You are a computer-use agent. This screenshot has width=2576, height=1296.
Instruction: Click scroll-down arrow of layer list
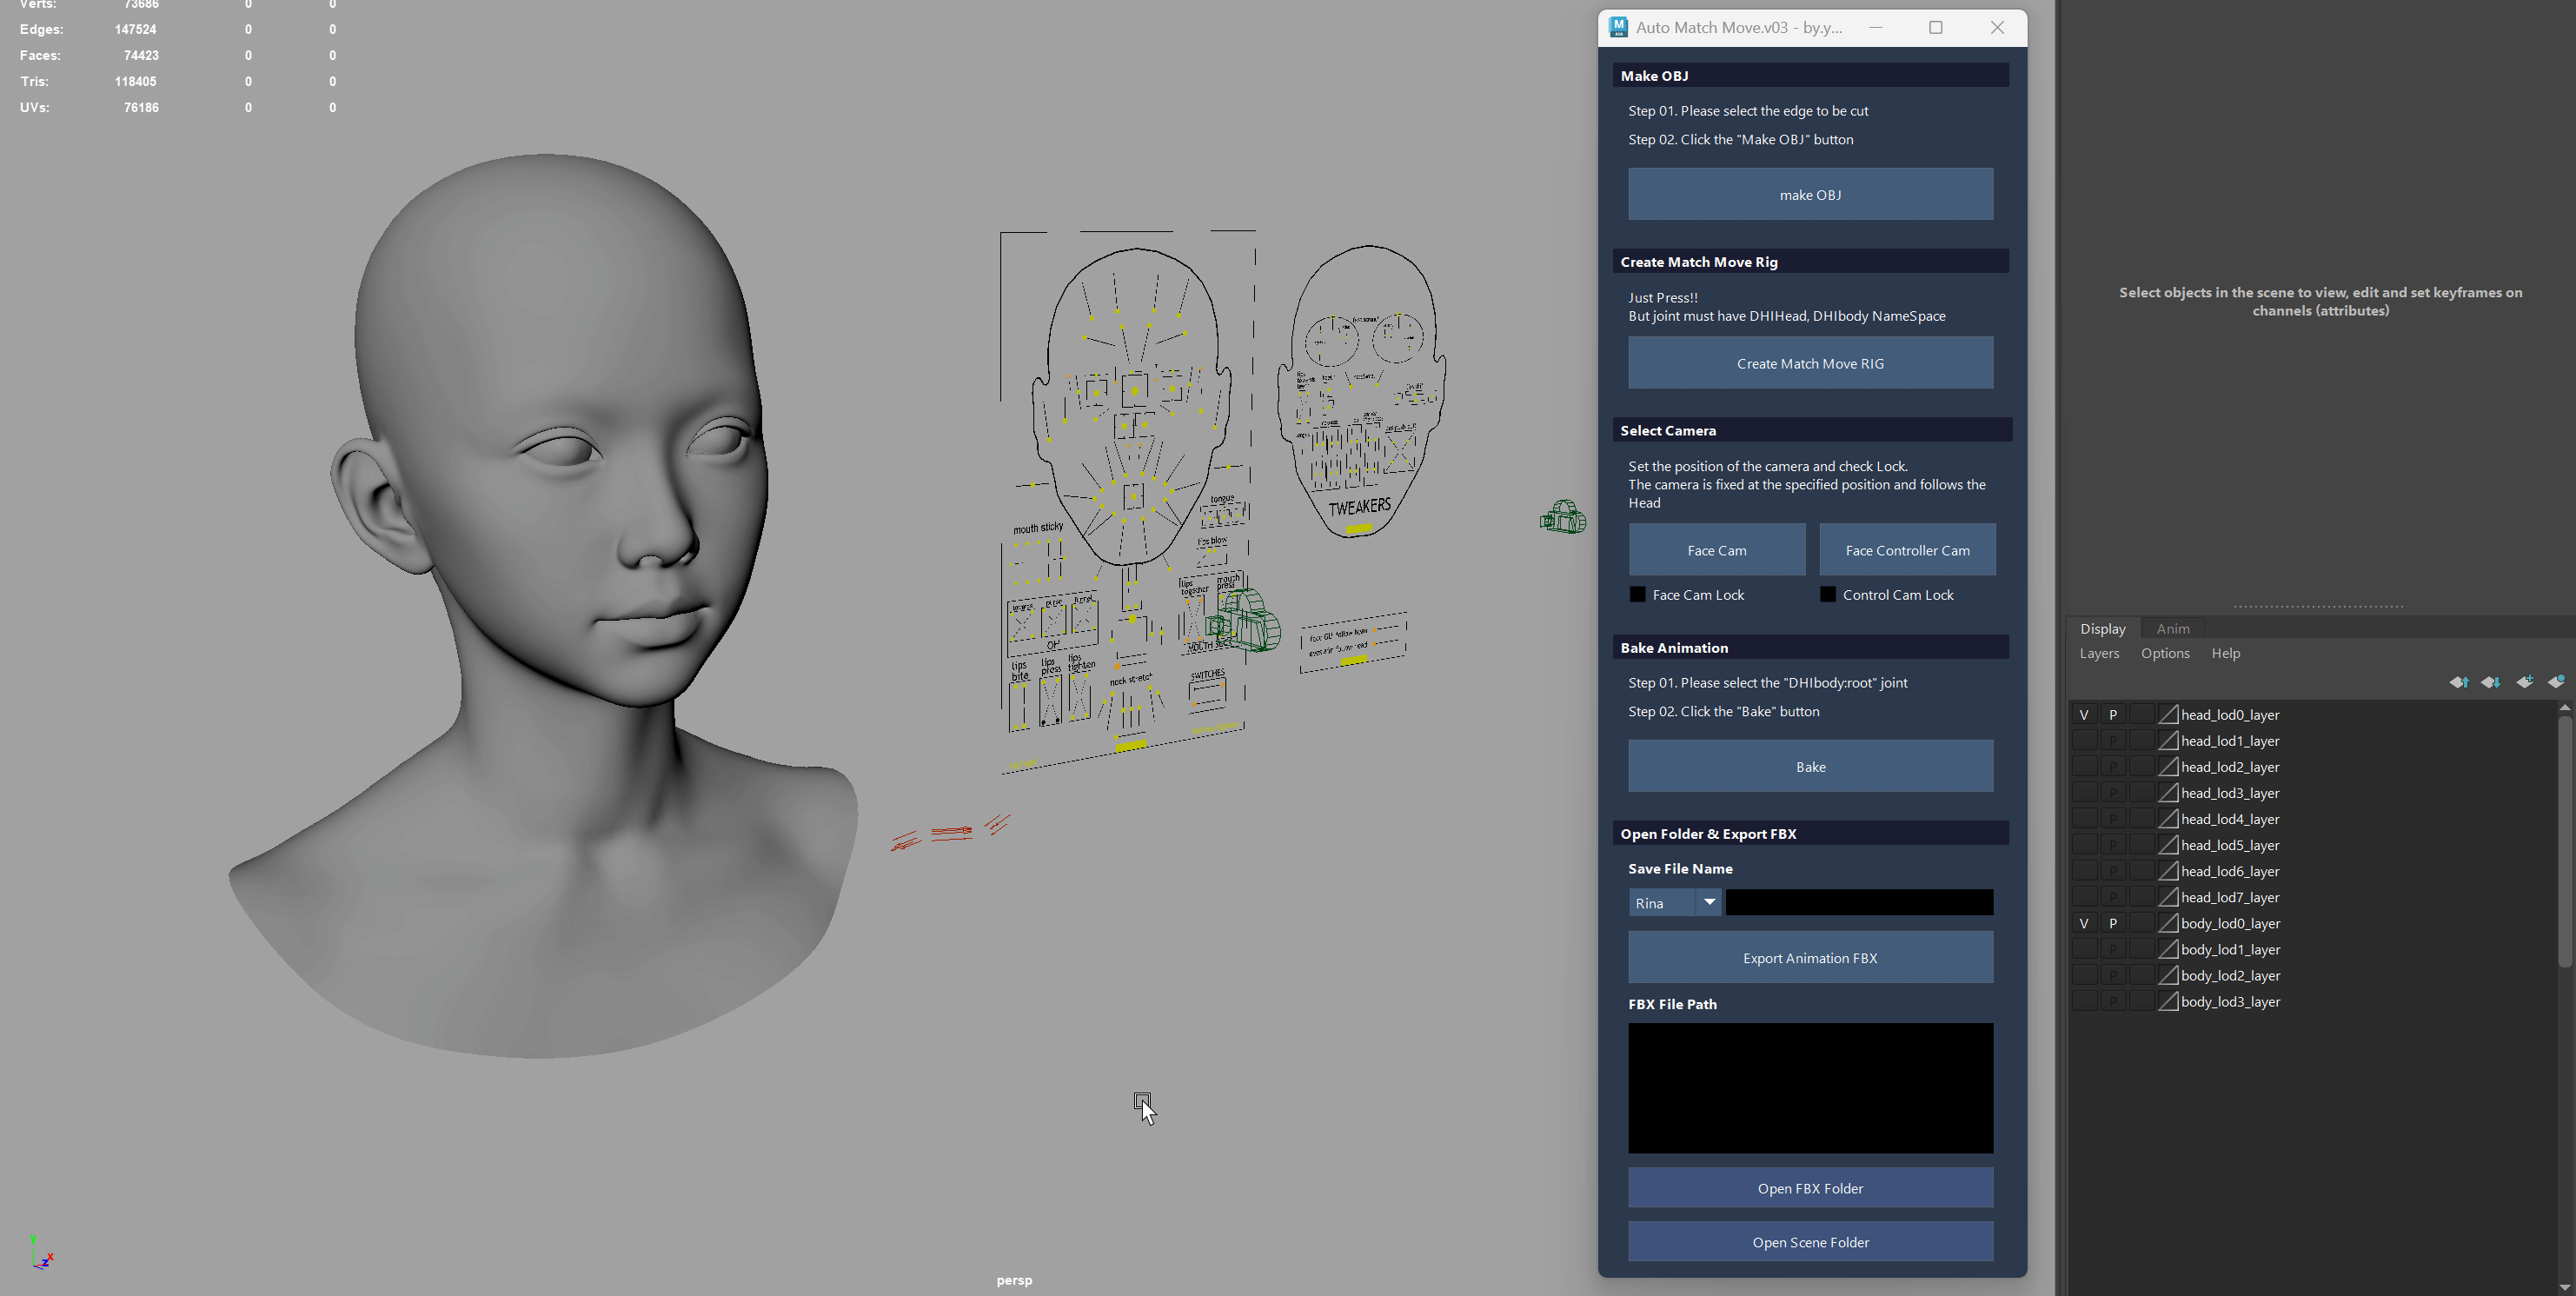pyautogui.click(x=2565, y=1287)
